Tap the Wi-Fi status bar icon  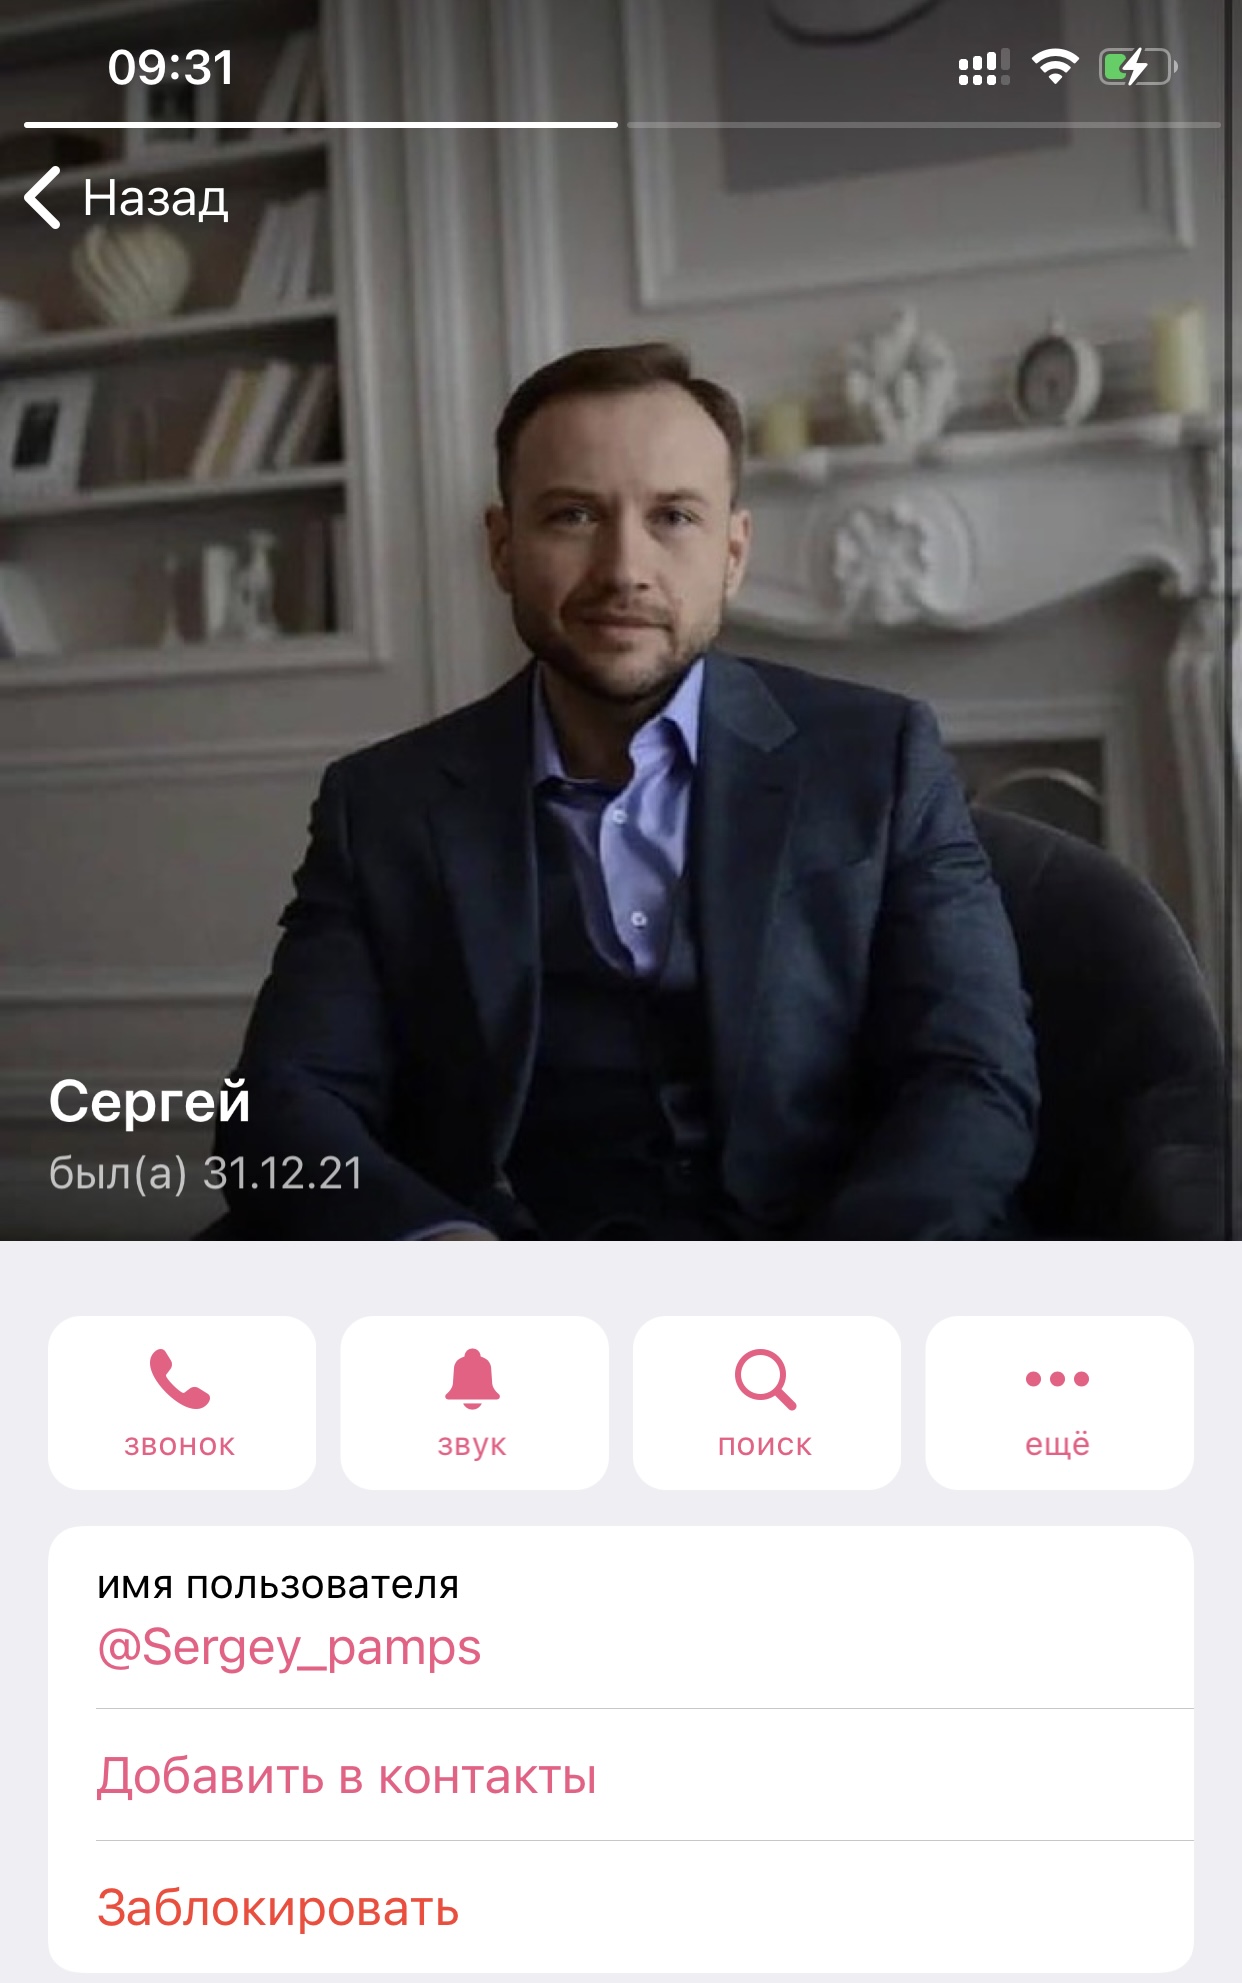point(1055,67)
